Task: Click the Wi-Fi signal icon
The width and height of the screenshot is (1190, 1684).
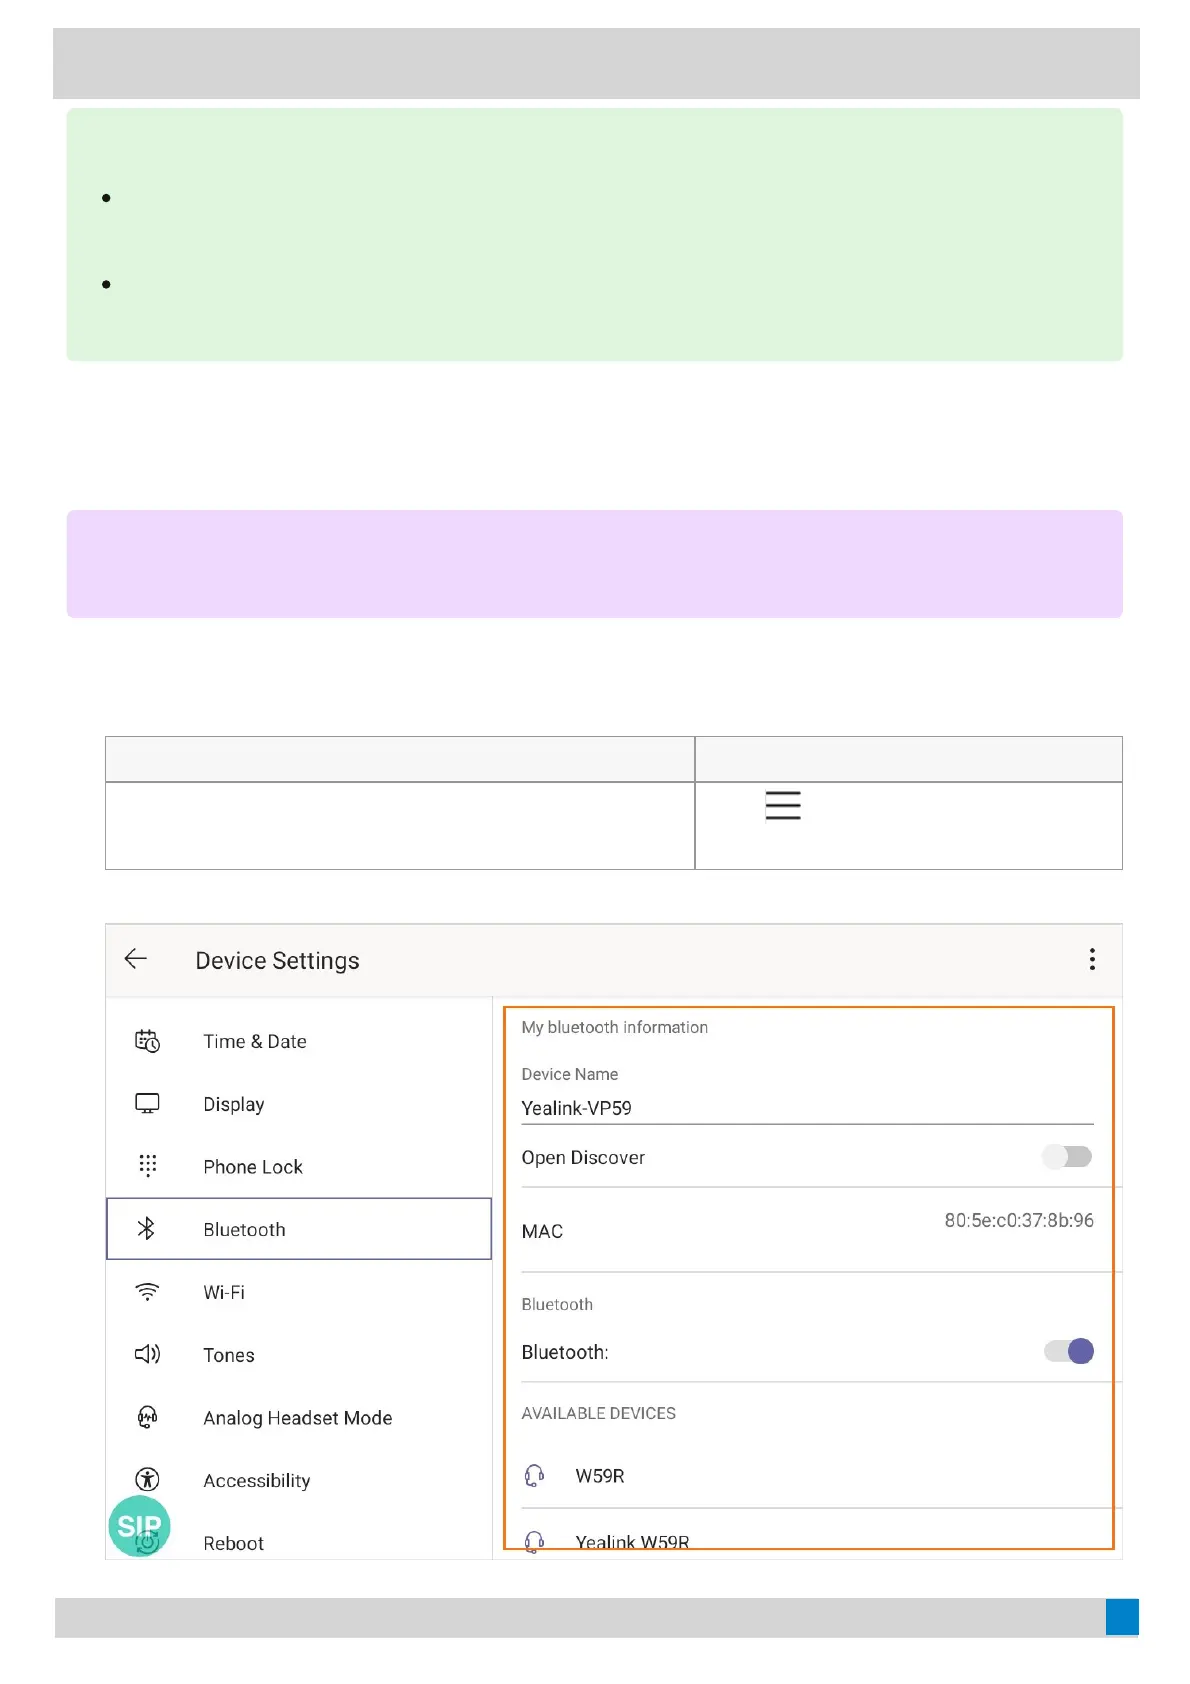Action: (147, 1291)
